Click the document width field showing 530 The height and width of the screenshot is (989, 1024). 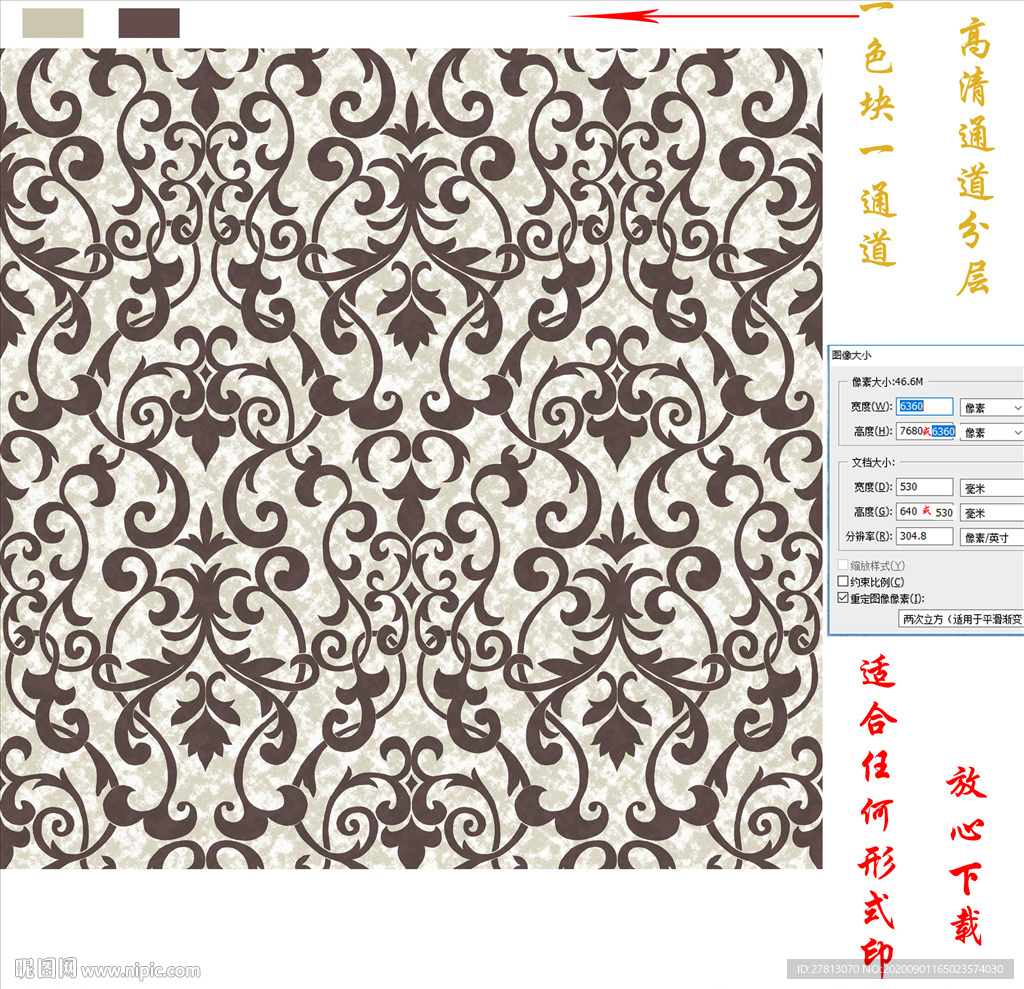tap(924, 487)
